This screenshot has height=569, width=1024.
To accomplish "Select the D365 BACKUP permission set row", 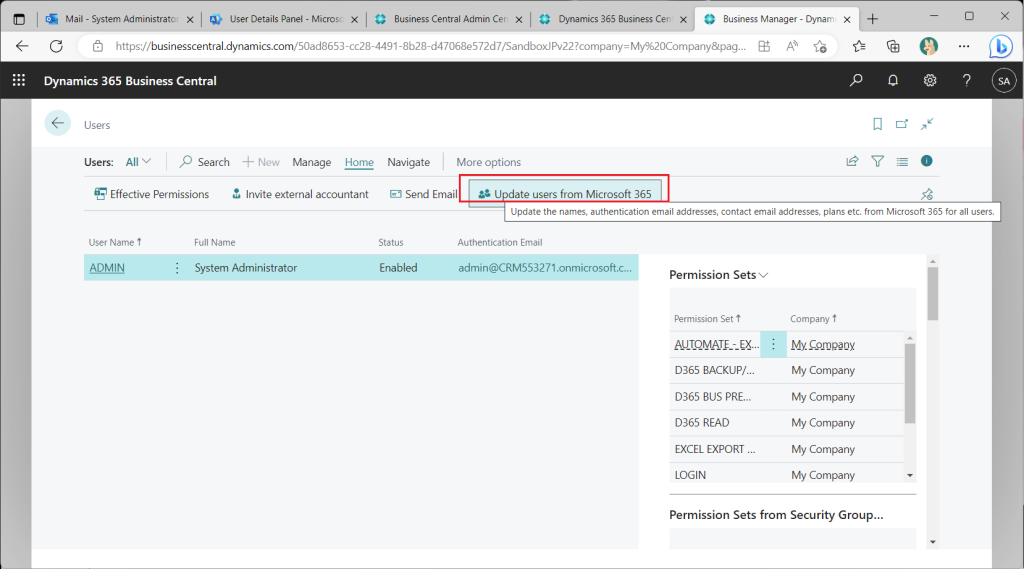I will coord(786,370).
